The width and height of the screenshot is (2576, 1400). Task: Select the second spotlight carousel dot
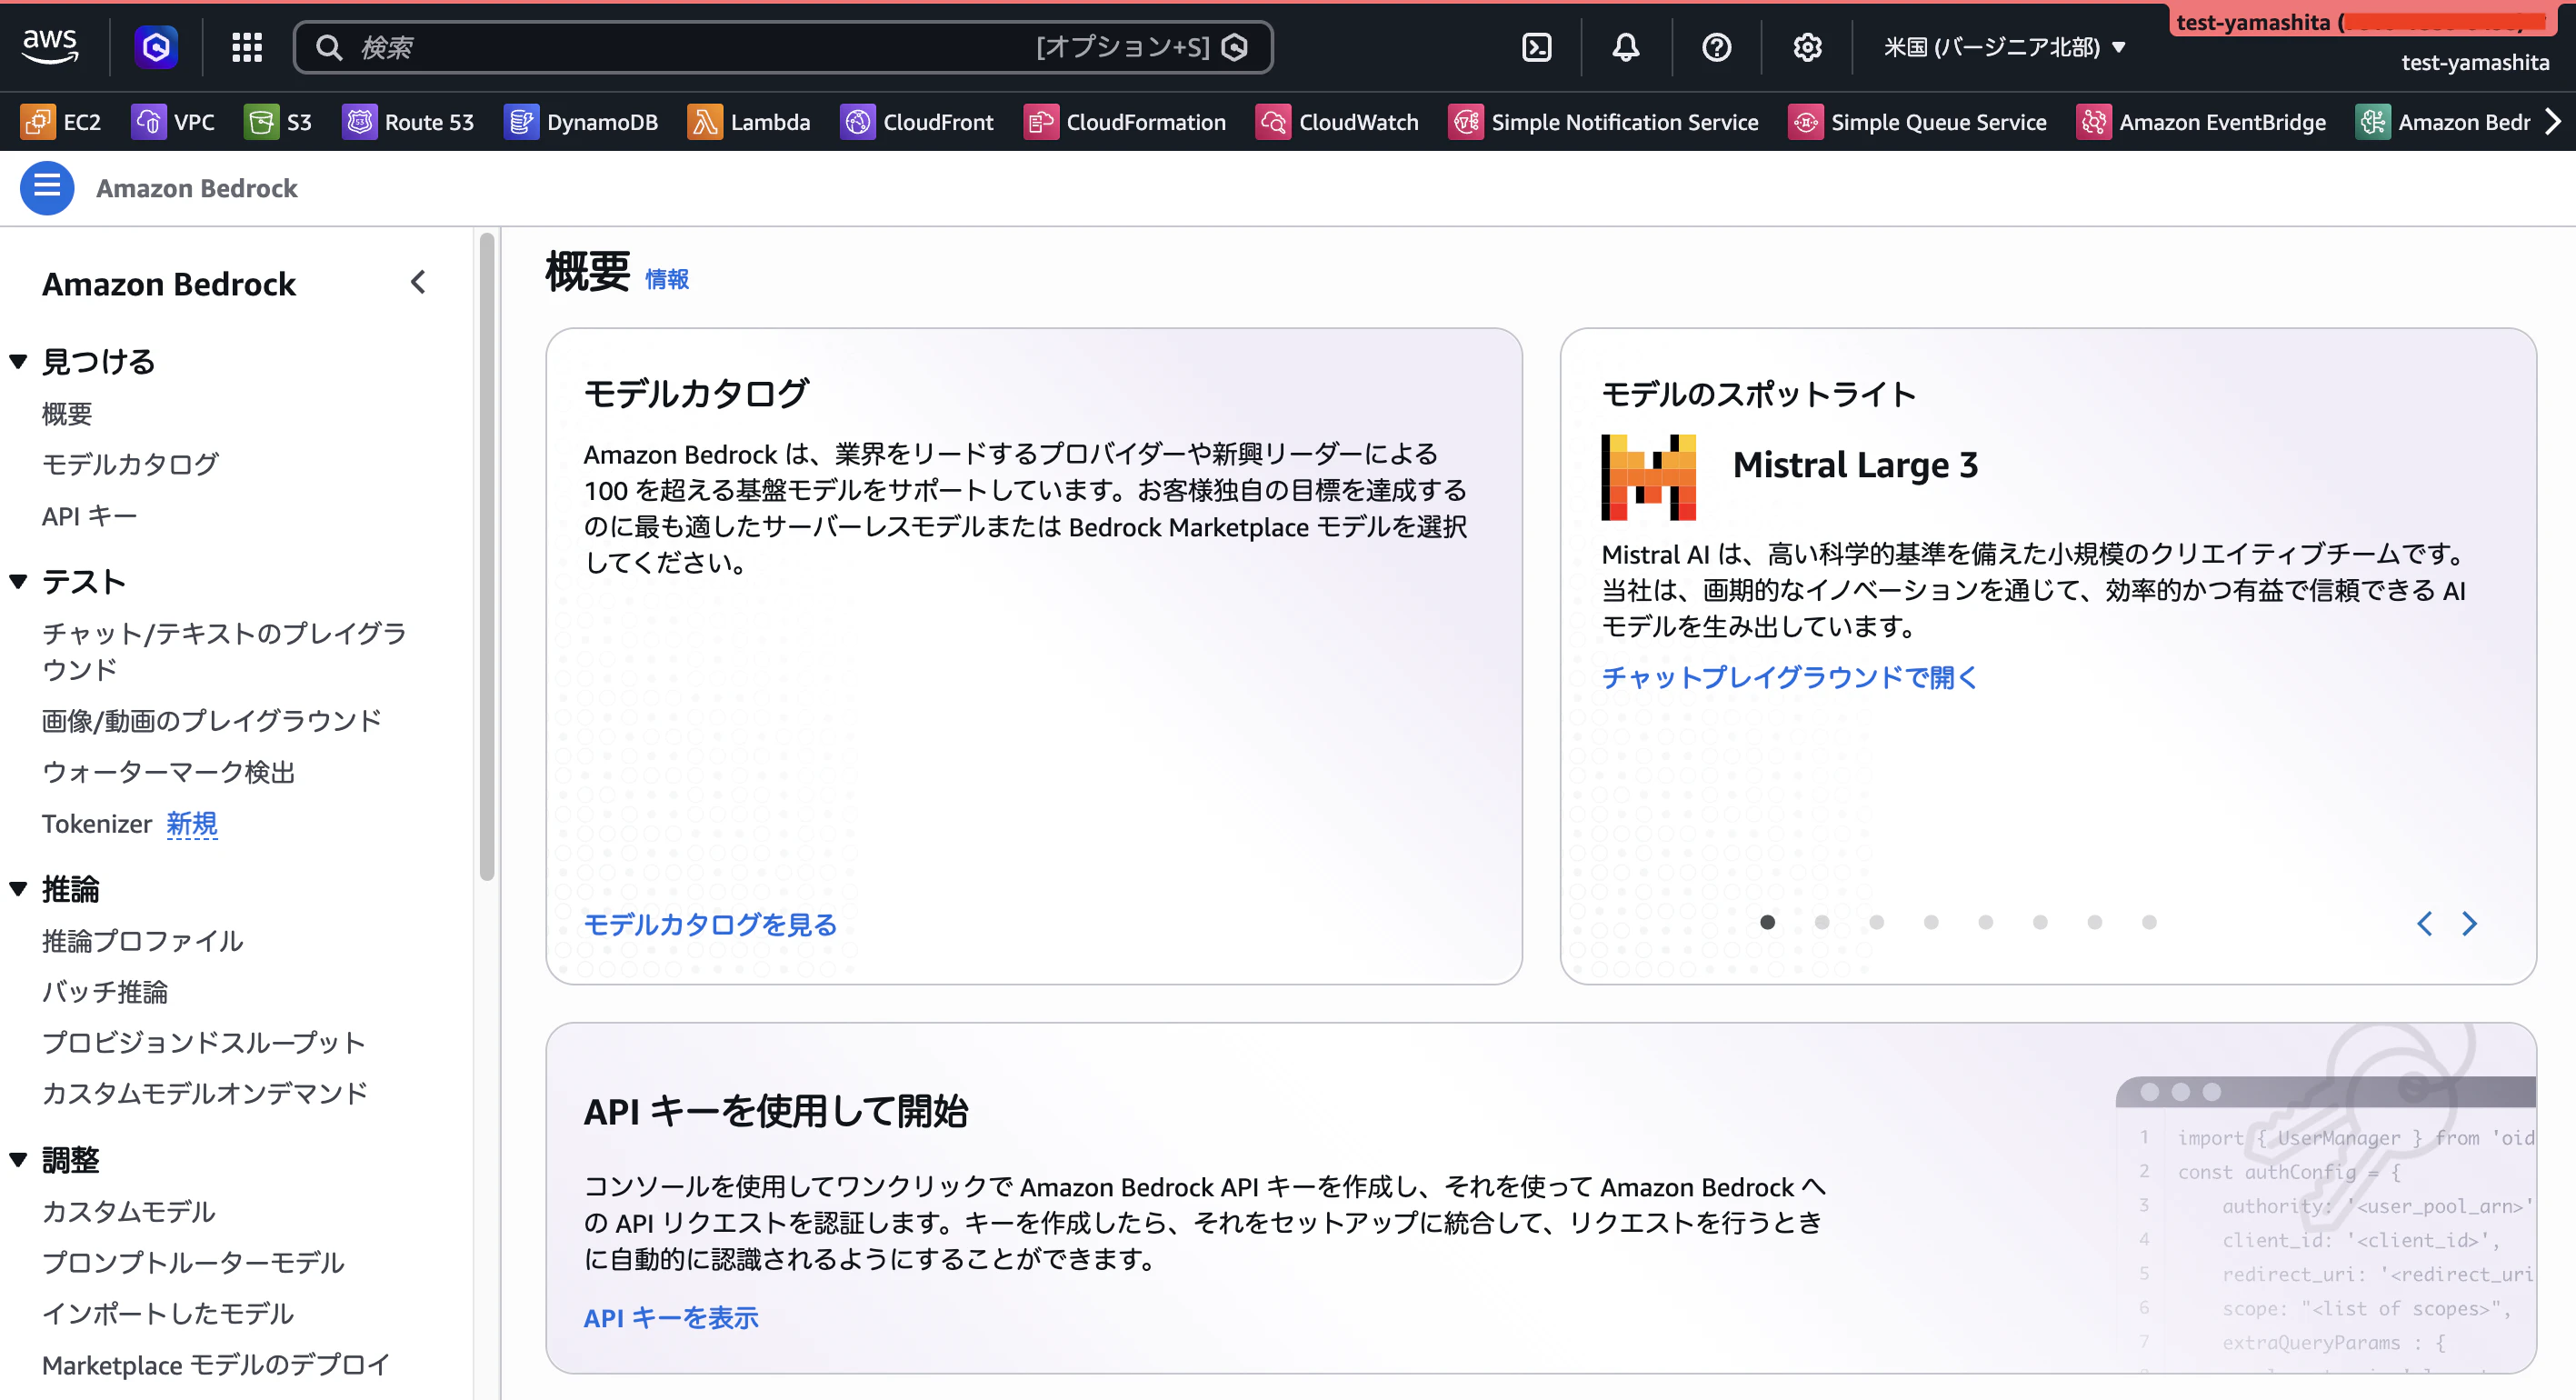[x=1822, y=922]
